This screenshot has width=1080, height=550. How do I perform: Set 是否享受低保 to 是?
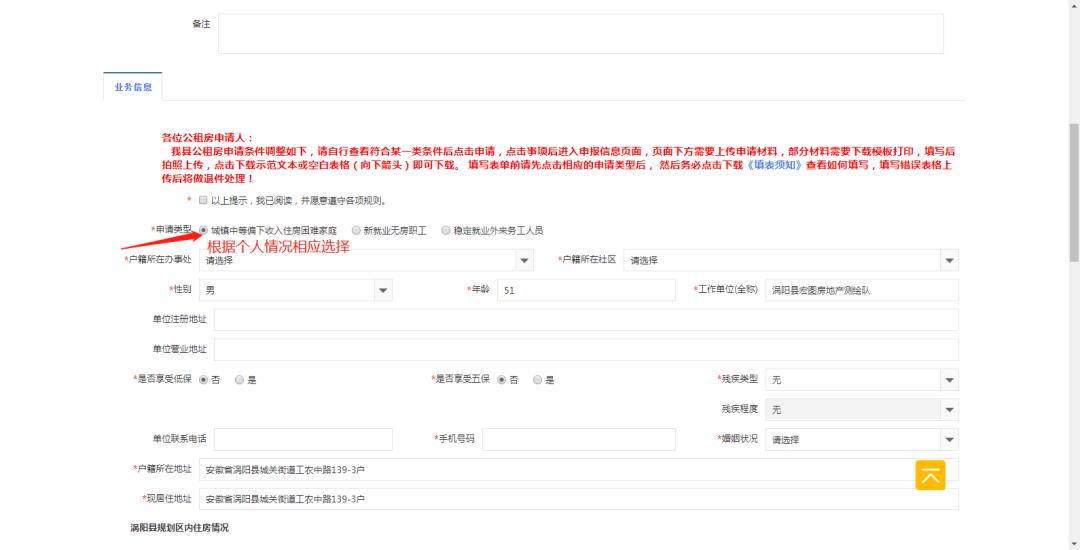(240, 380)
